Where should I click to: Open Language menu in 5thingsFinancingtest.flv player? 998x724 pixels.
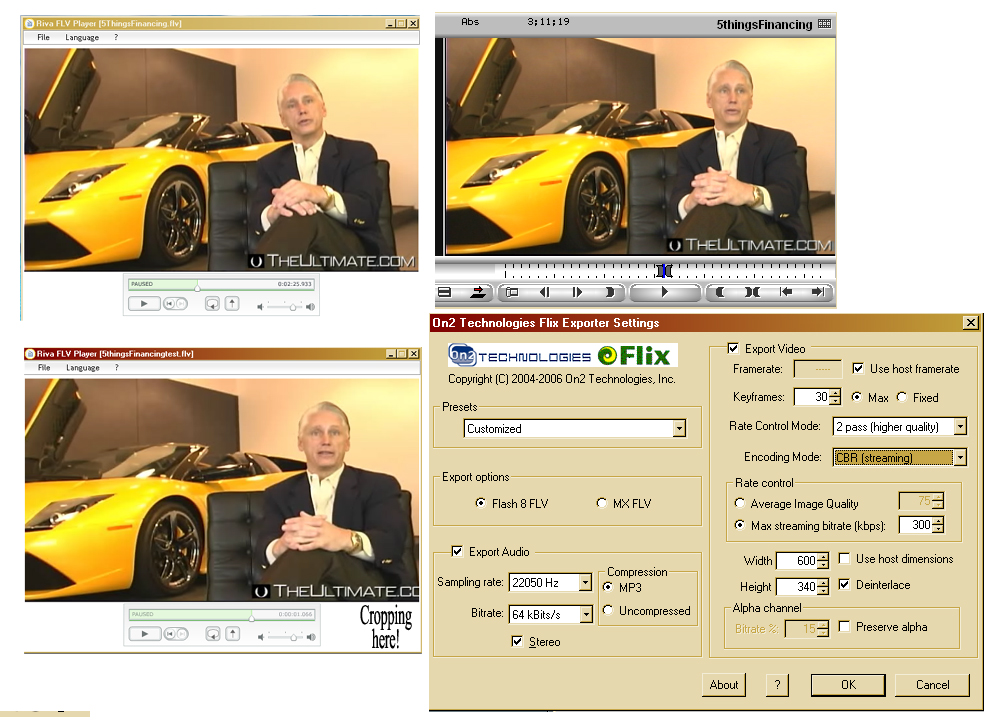pyautogui.click(x=83, y=368)
